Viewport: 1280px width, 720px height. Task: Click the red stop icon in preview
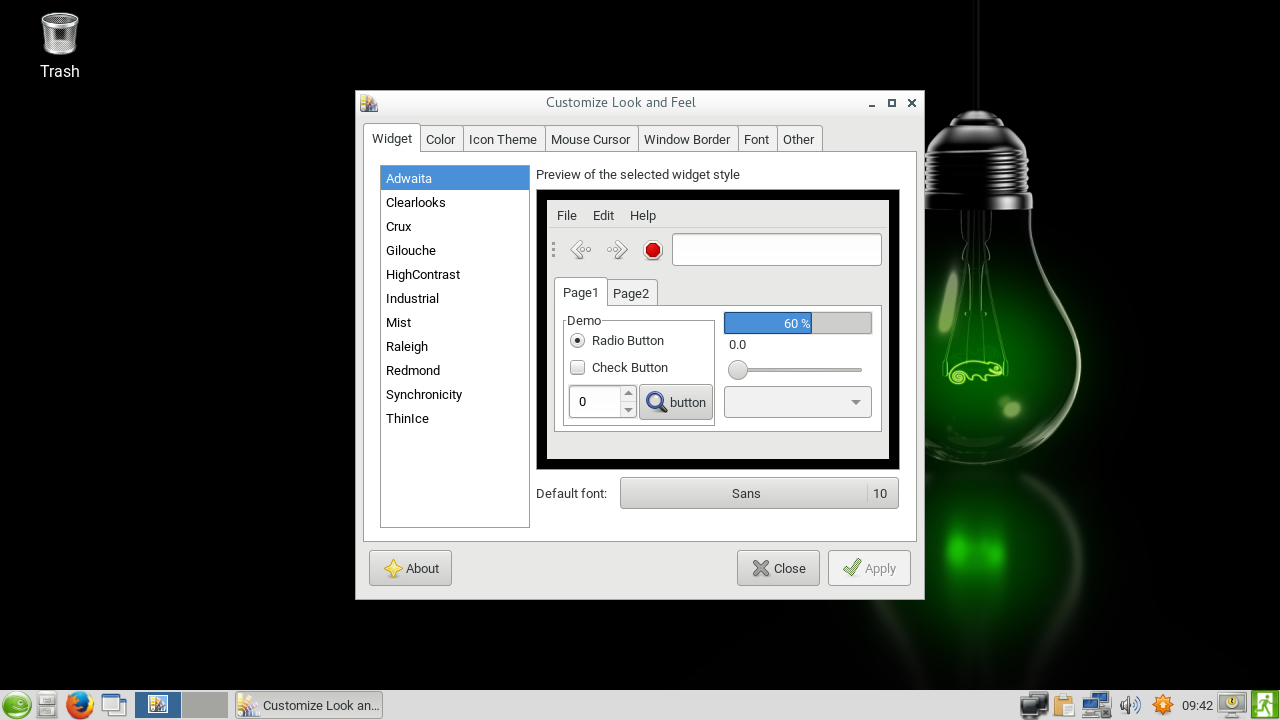[653, 250]
